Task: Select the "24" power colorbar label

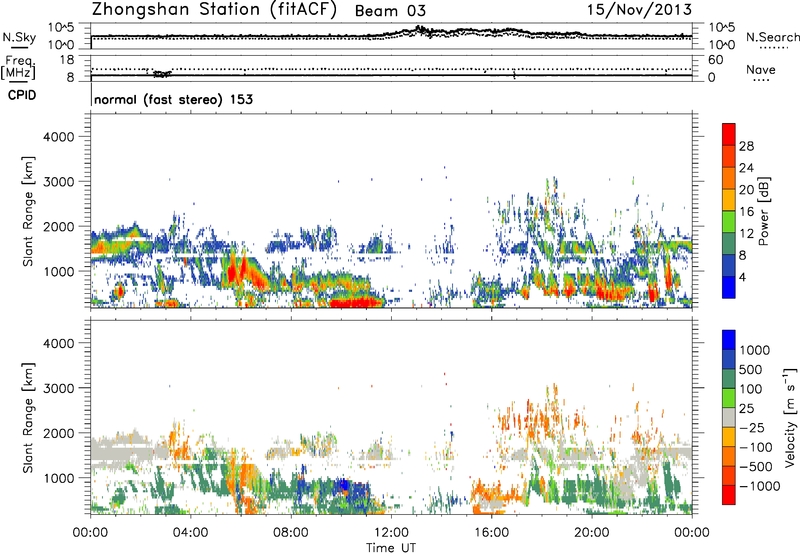Action: pyautogui.click(x=746, y=168)
